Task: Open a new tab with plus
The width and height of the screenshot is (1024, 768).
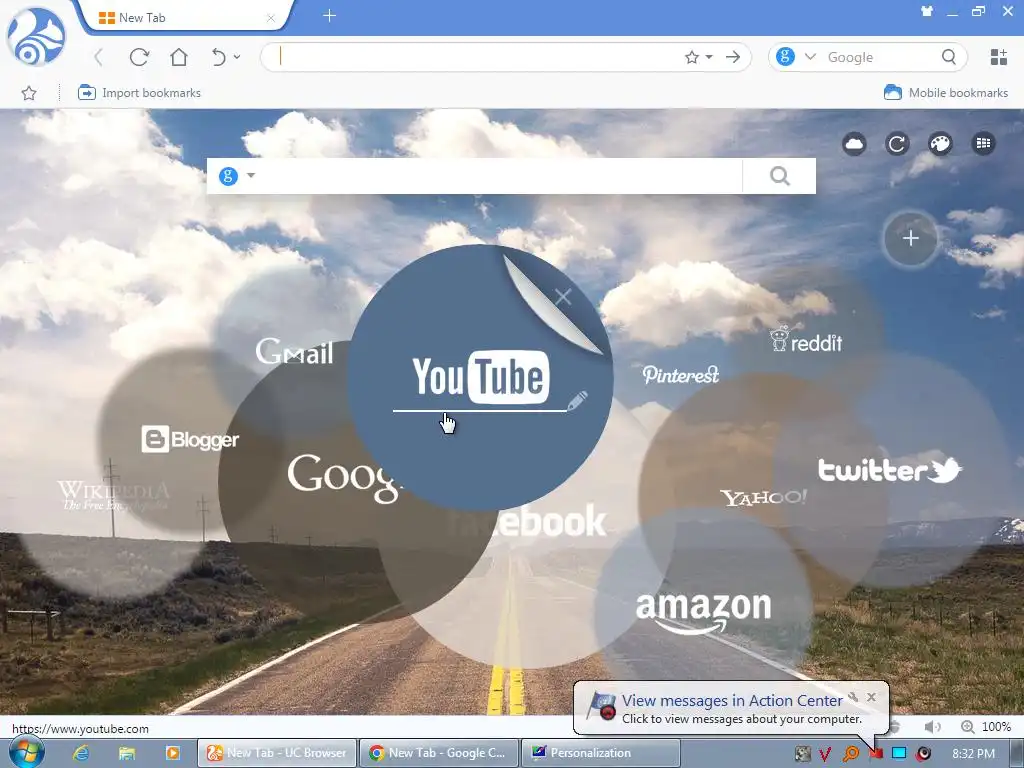Action: [329, 16]
